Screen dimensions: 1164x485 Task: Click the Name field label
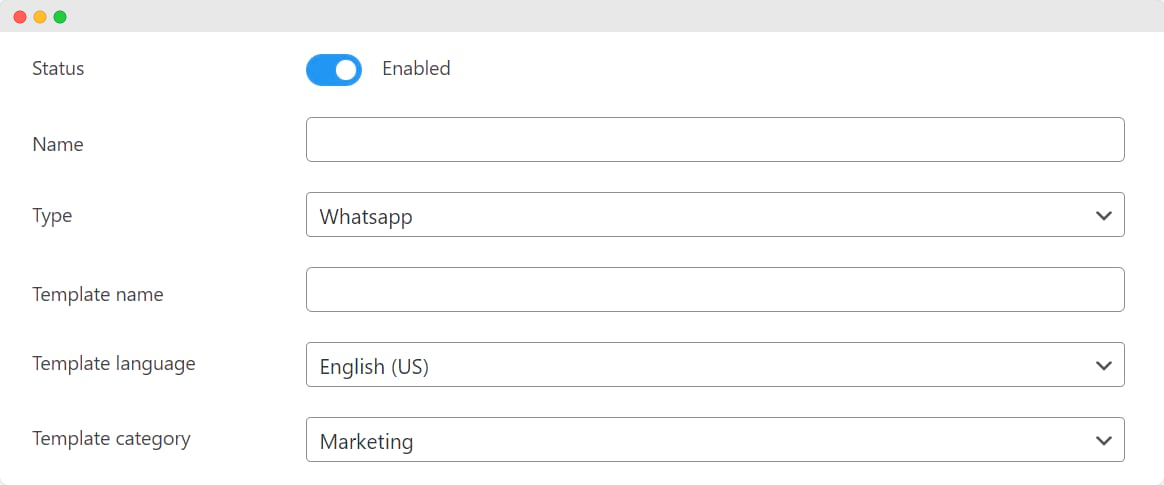click(x=58, y=145)
